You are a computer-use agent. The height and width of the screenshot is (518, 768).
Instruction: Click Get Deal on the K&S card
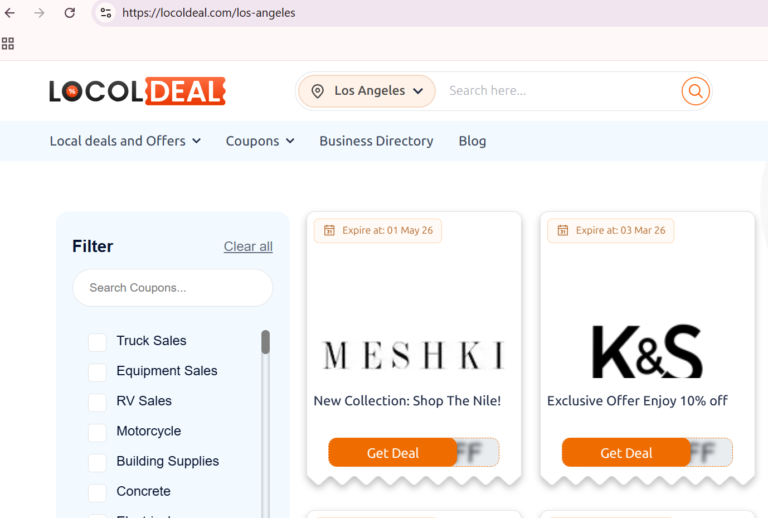pyautogui.click(x=626, y=452)
